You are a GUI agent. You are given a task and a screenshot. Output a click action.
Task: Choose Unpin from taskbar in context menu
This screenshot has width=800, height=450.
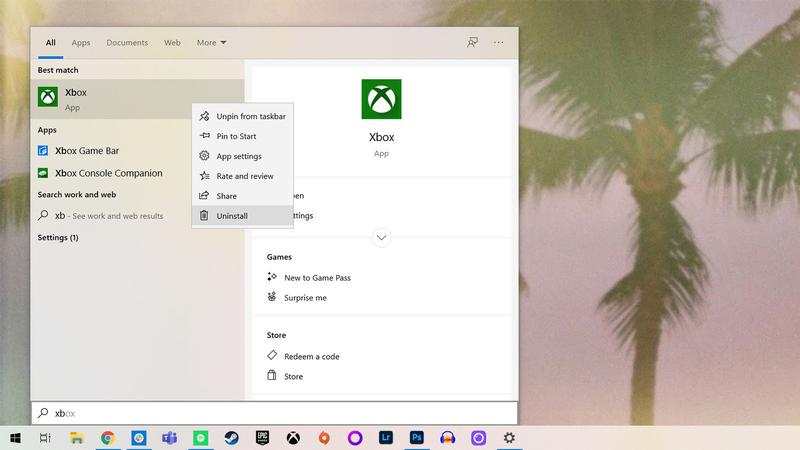tap(242, 116)
